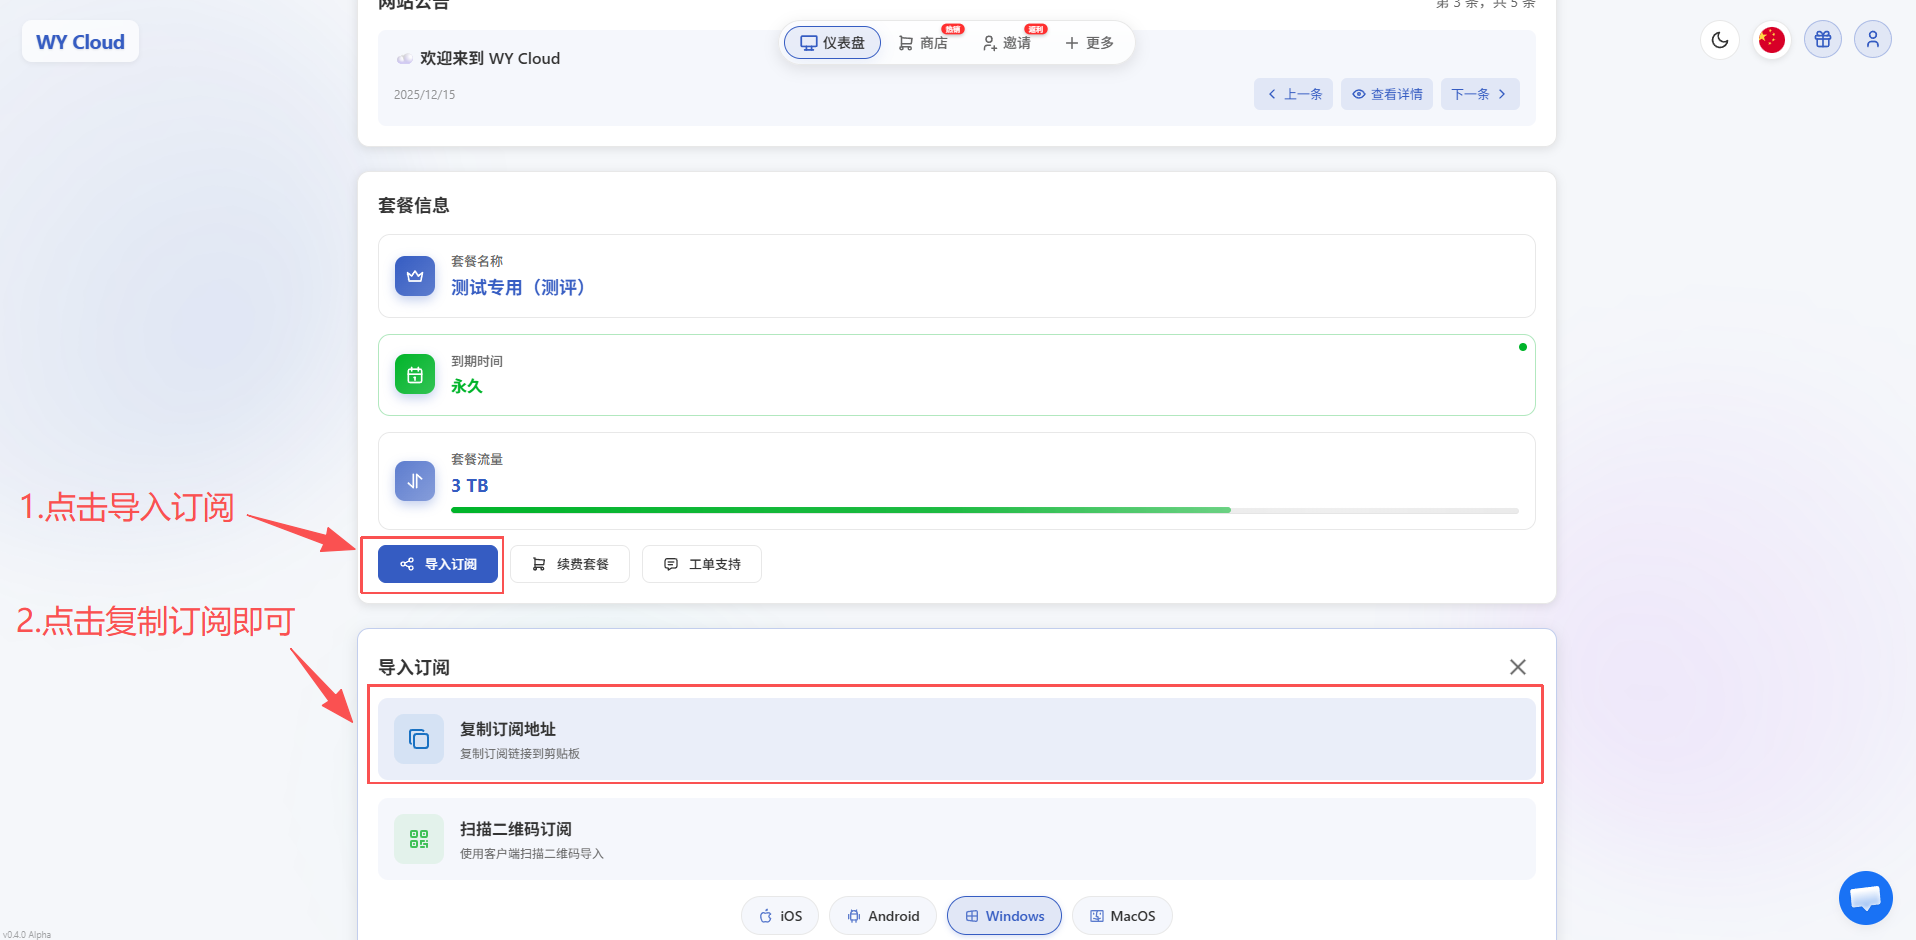
Task: Click the China flag language icon
Action: (x=1771, y=40)
